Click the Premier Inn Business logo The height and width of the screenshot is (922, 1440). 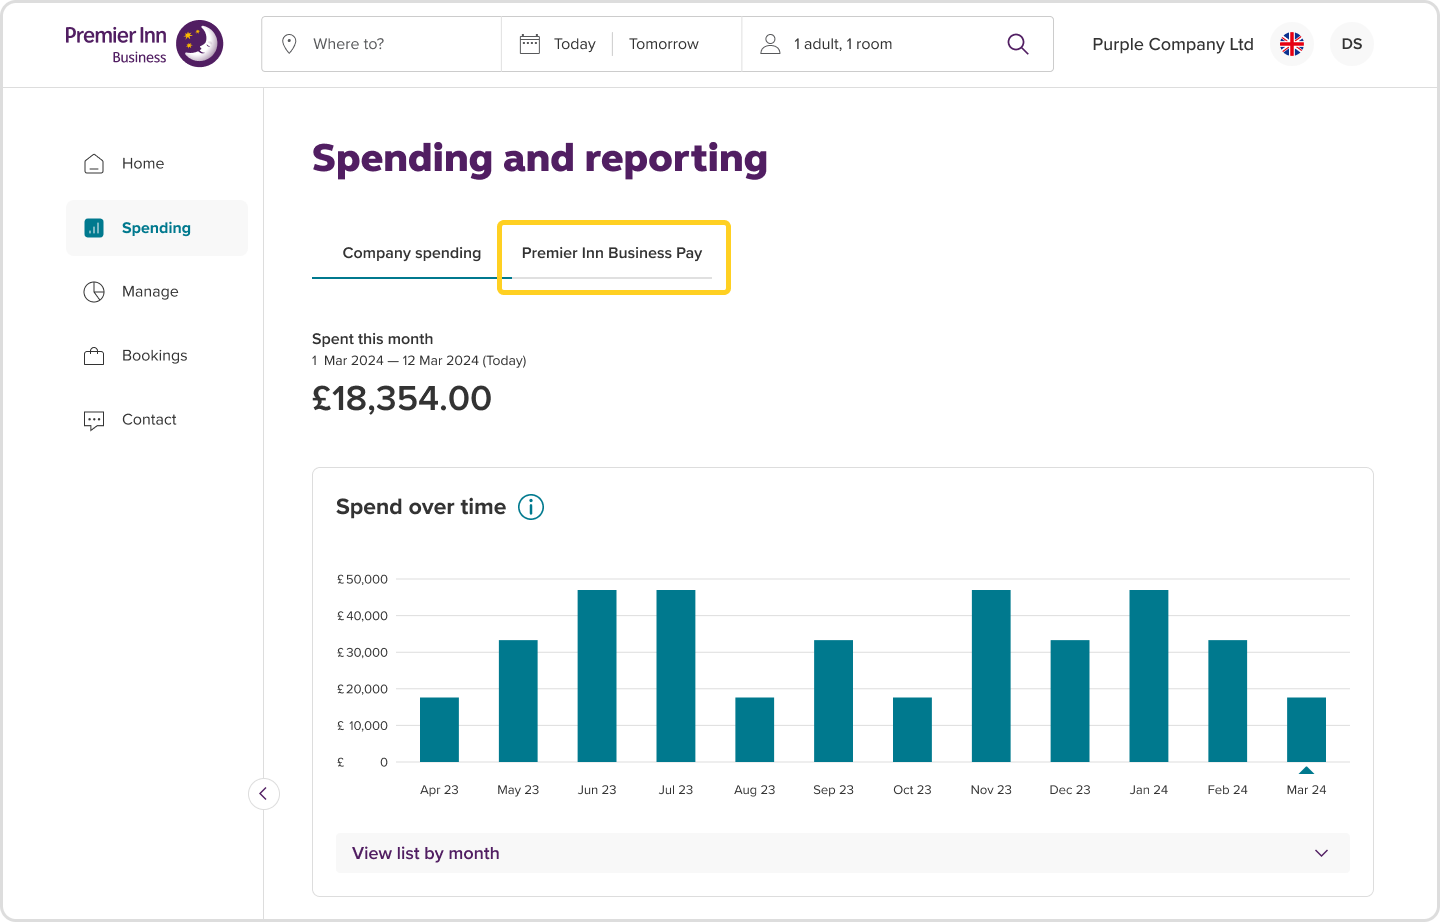[x=144, y=44]
